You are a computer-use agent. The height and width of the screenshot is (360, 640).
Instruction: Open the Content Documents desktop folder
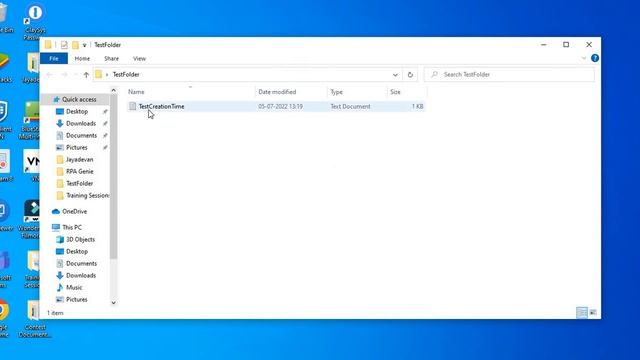(35, 319)
